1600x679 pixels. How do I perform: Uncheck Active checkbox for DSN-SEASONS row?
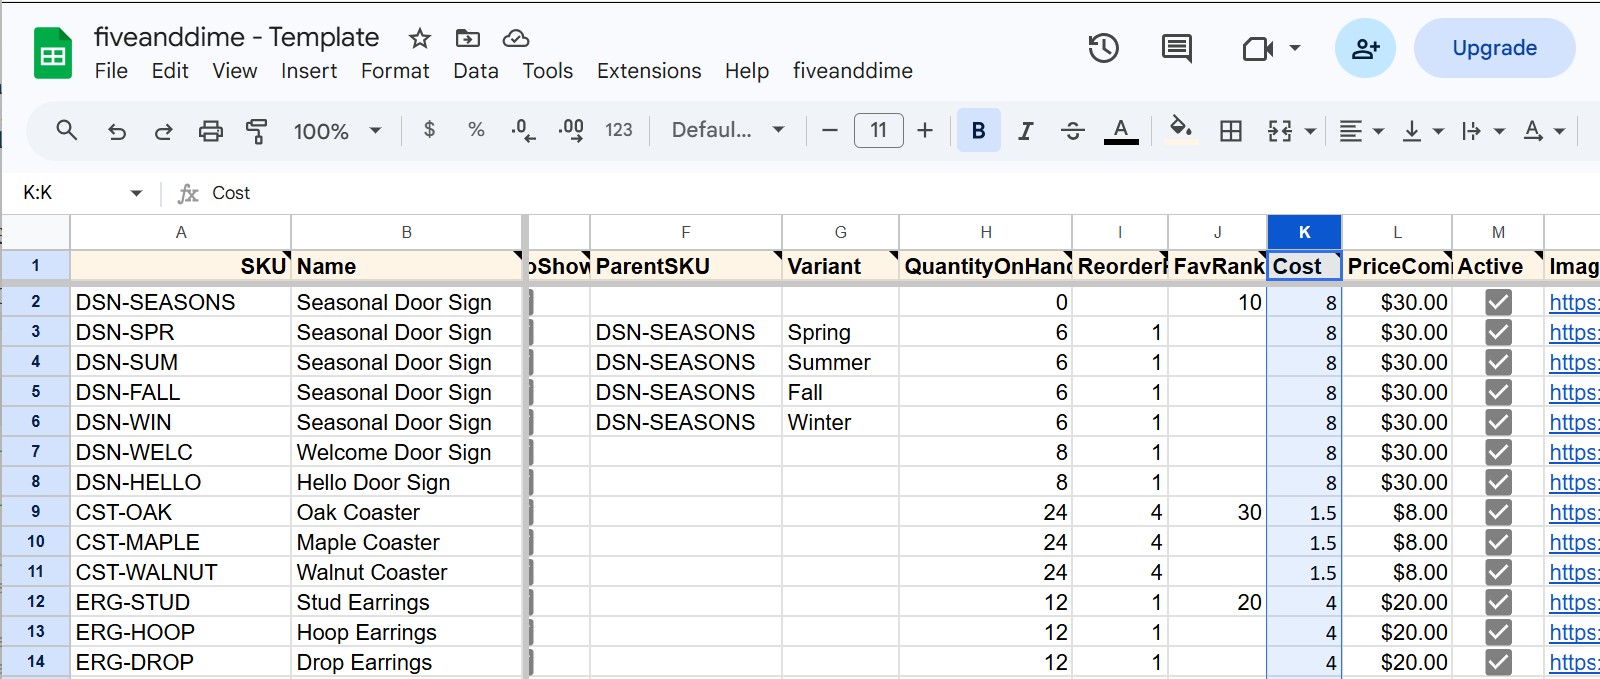pyautogui.click(x=1498, y=302)
